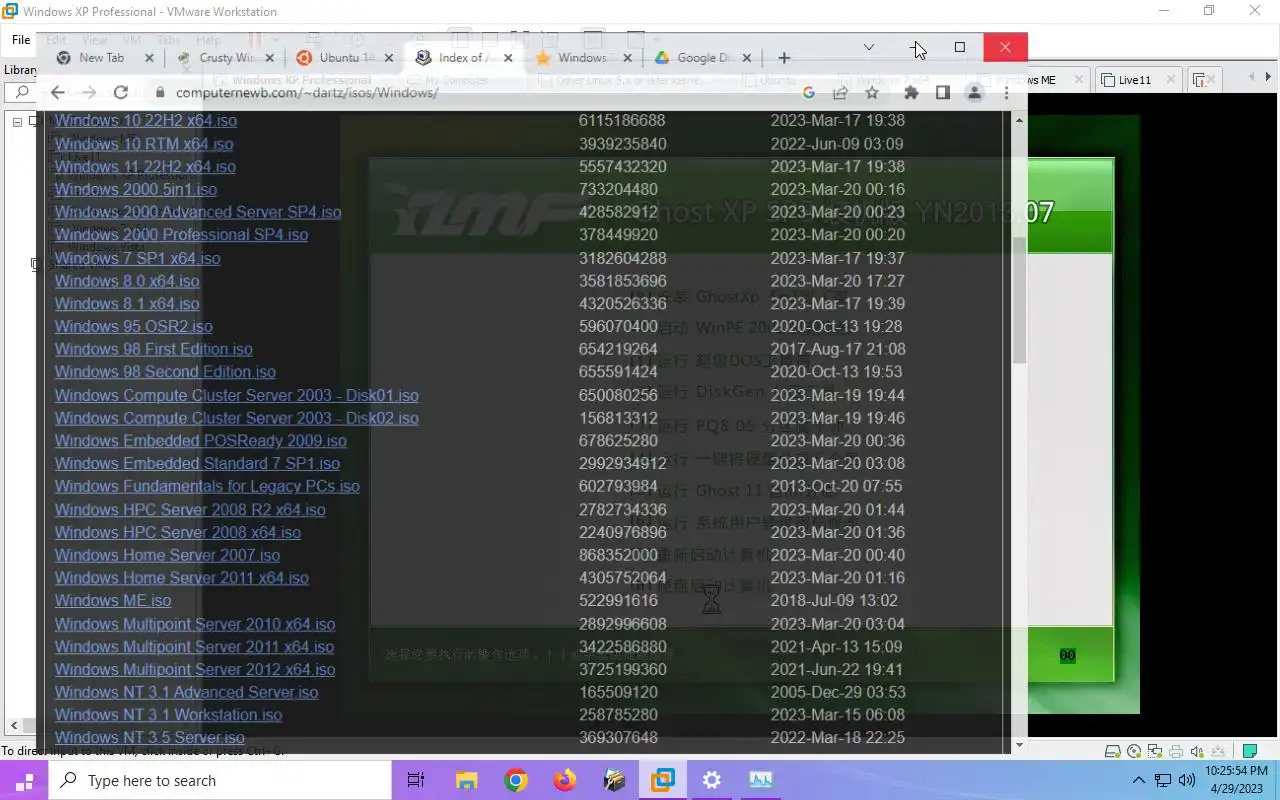Open the VMware File menu
1280x800 pixels.
pyautogui.click(x=21, y=40)
